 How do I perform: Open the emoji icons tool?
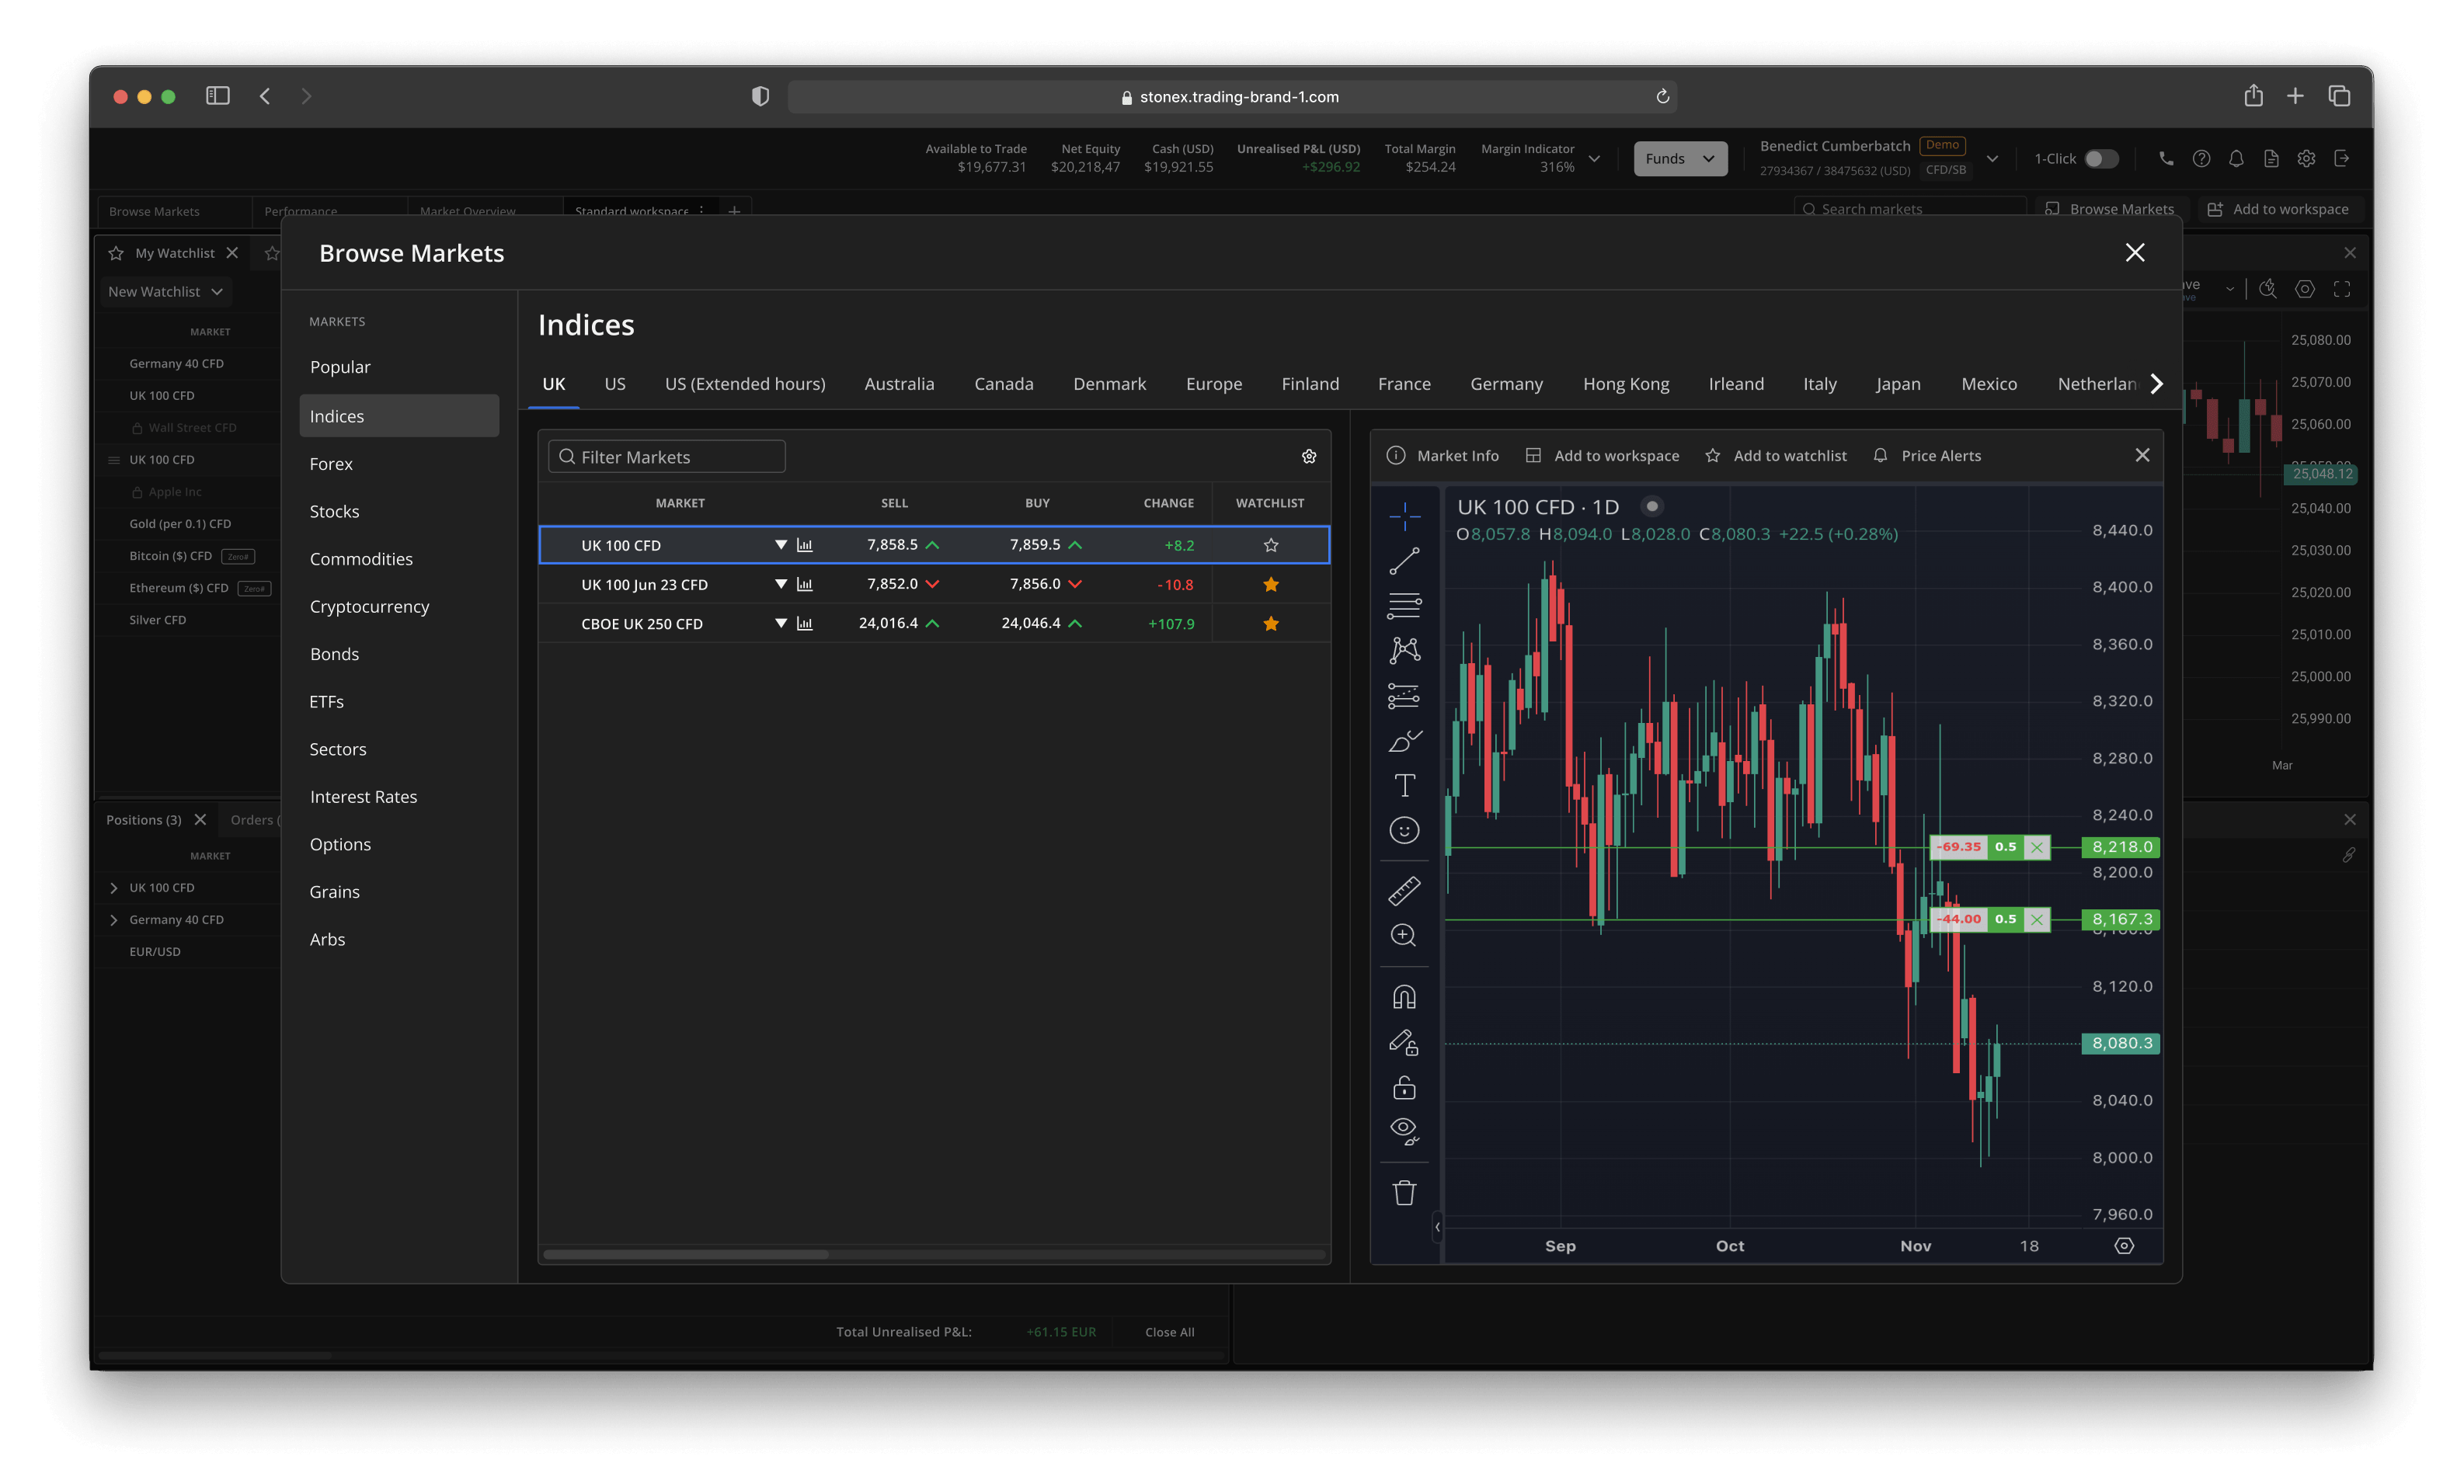coord(1404,830)
